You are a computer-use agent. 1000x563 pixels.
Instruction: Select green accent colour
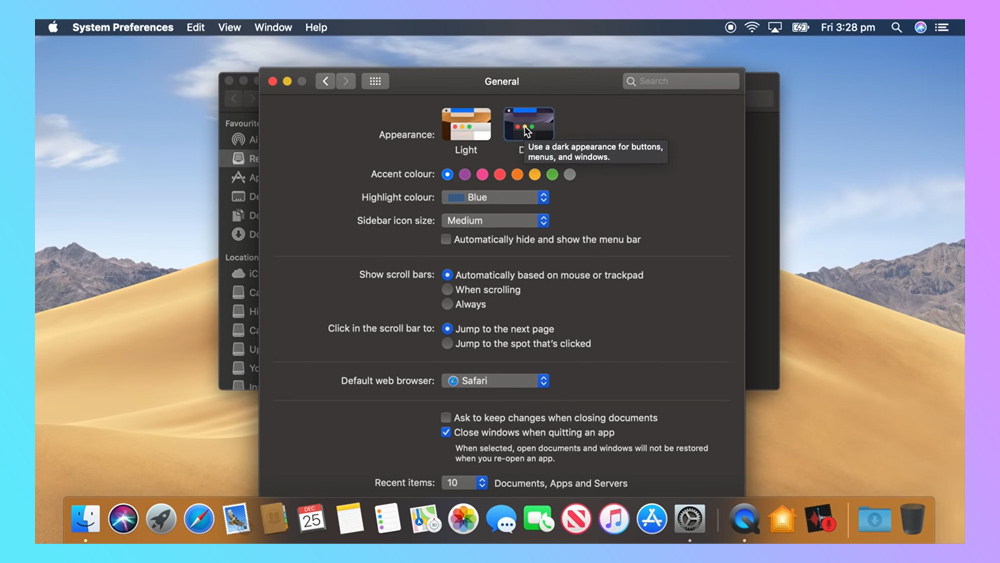(552, 174)
